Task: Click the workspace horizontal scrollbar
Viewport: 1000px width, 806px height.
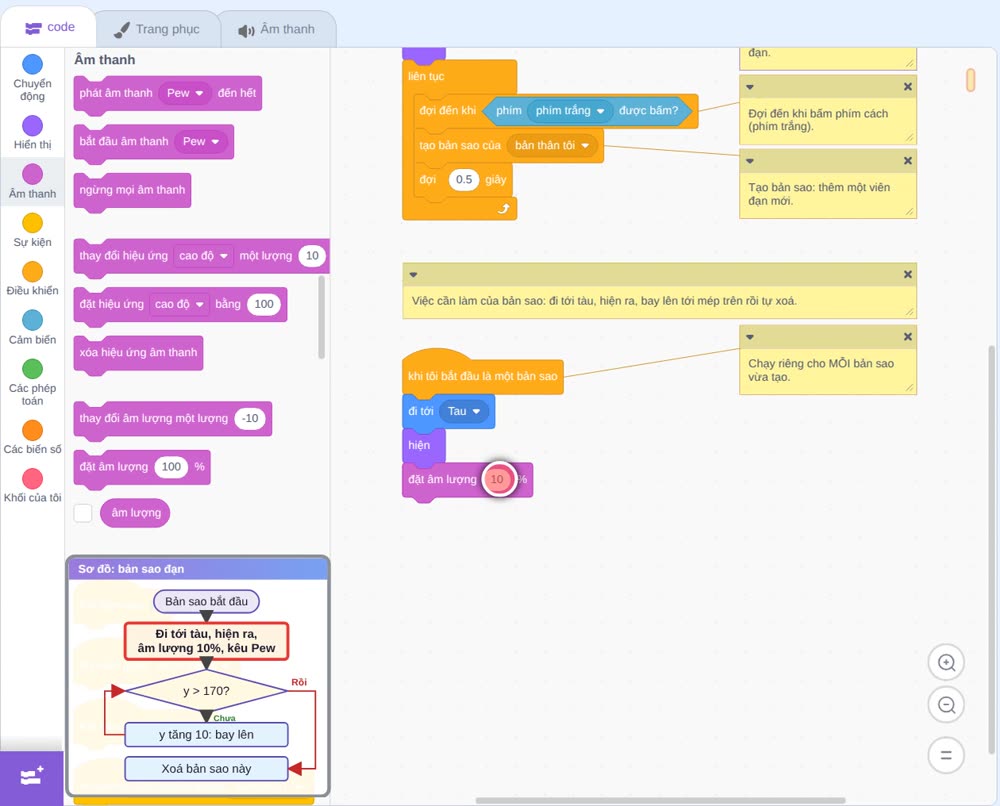Action: (661, 800)
